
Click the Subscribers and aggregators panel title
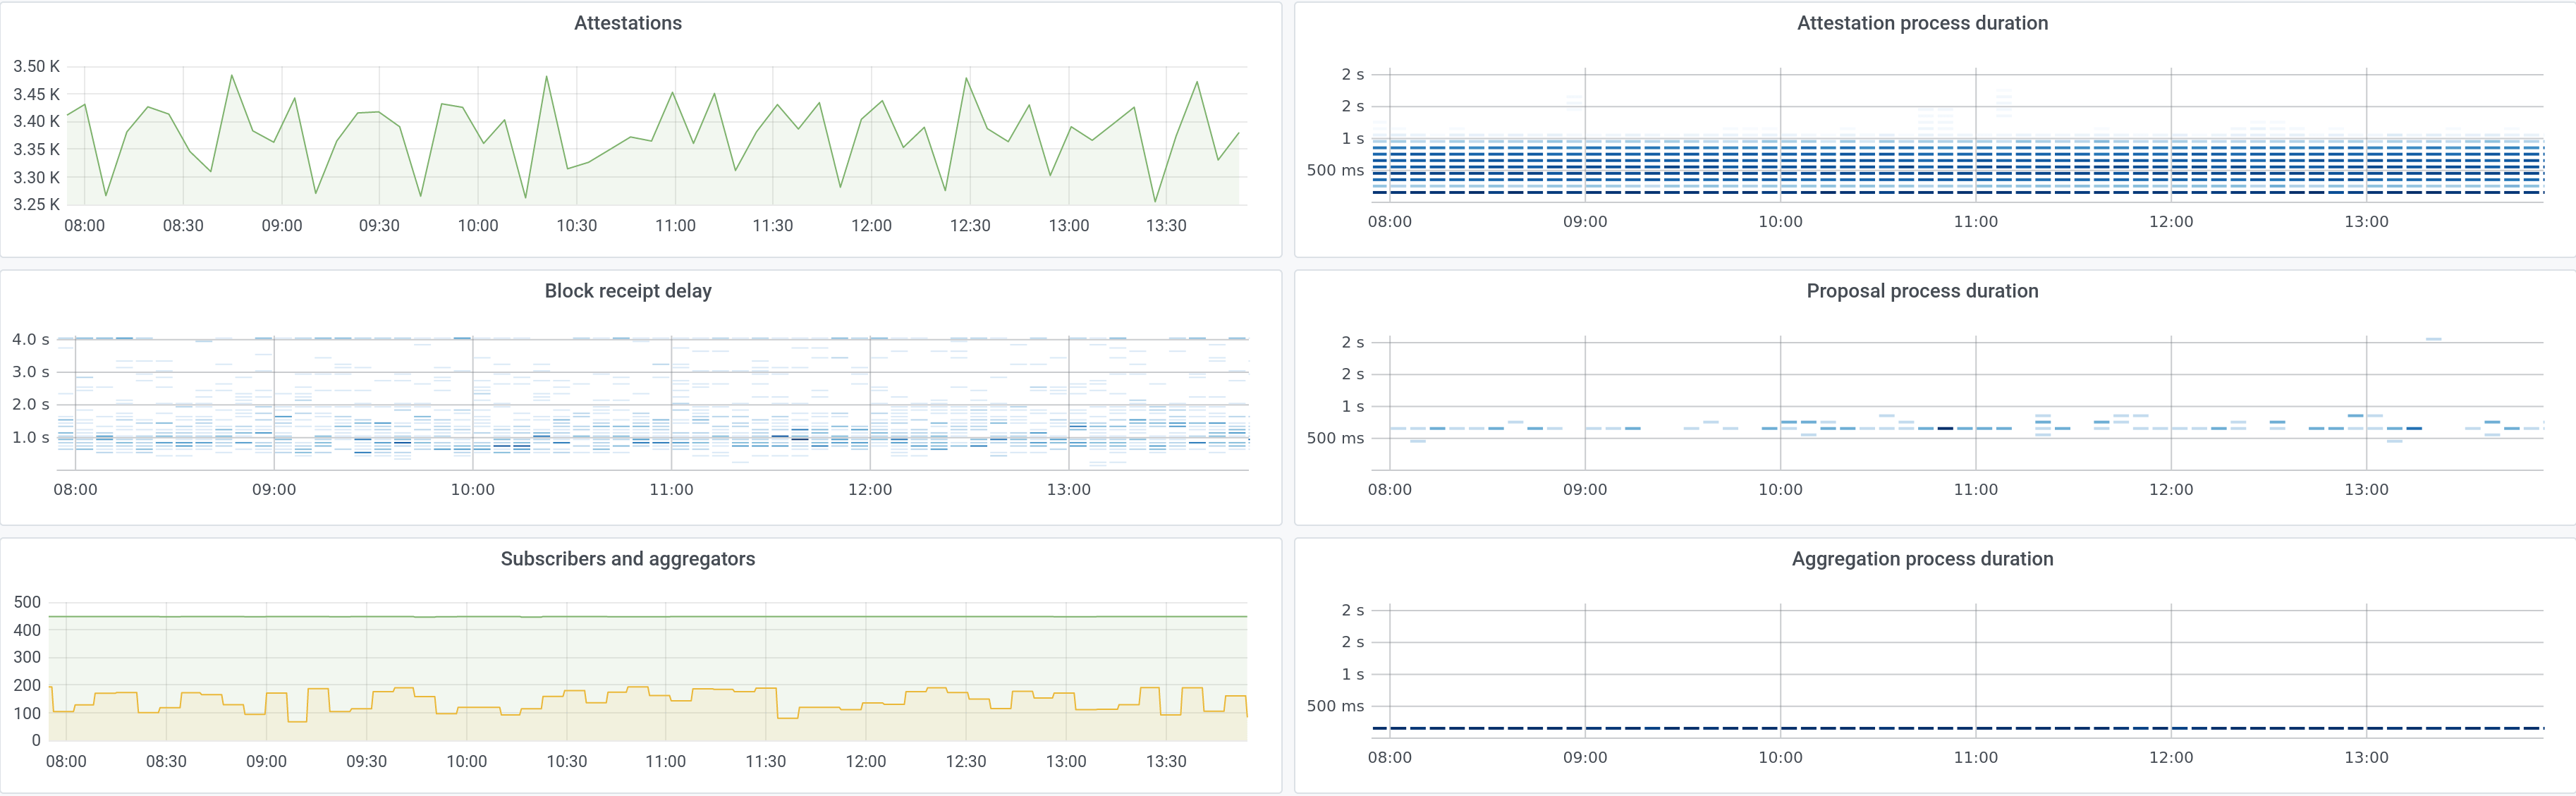coord(628,559)
